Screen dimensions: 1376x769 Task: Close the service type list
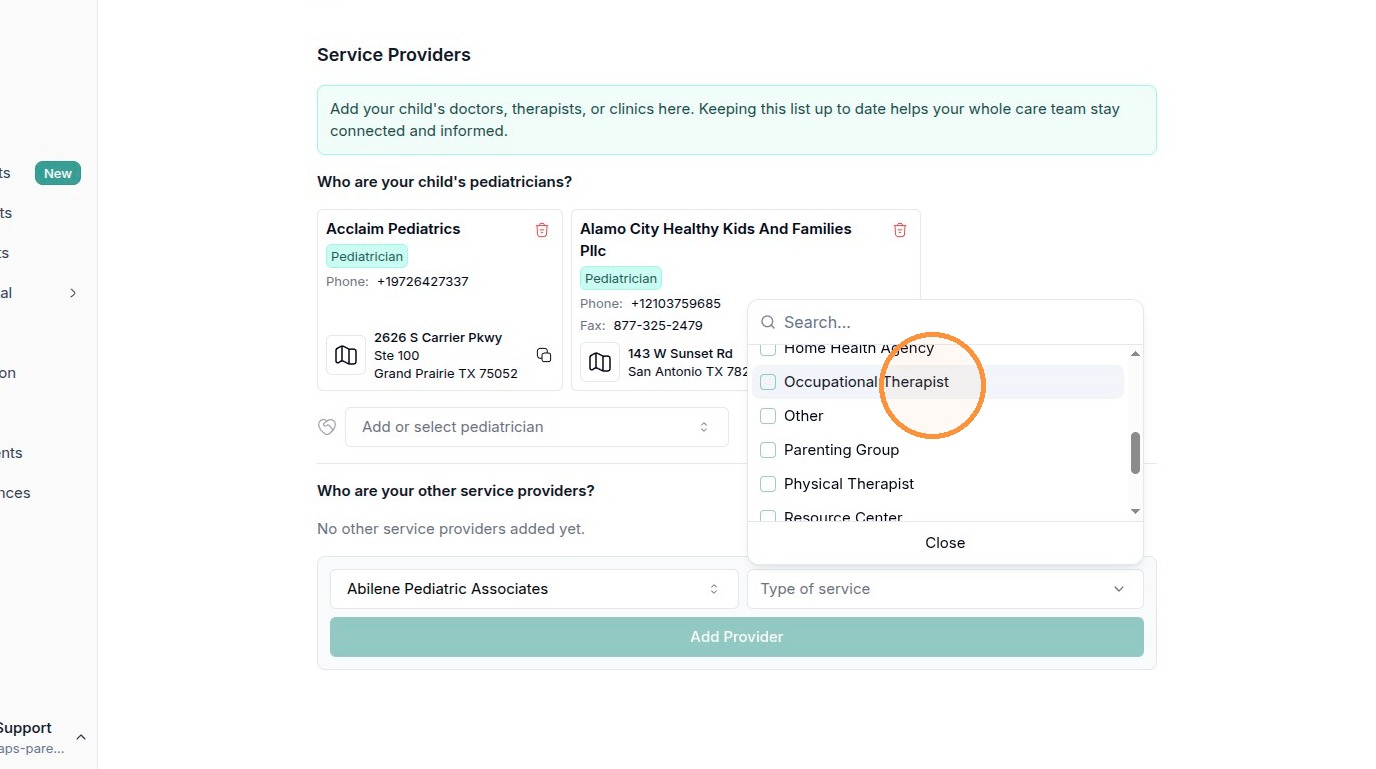pyautogui.click(x=945, y=543)
